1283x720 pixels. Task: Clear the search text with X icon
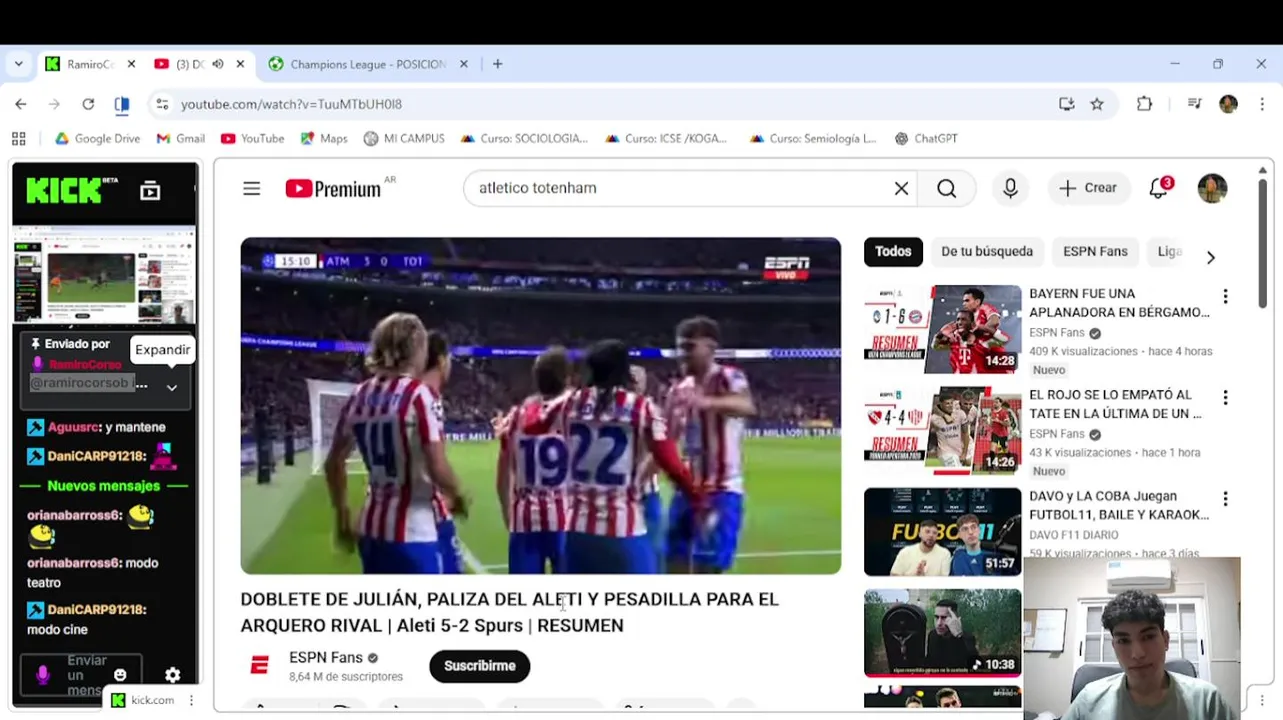pyautogui.click(x=901, y=188)
